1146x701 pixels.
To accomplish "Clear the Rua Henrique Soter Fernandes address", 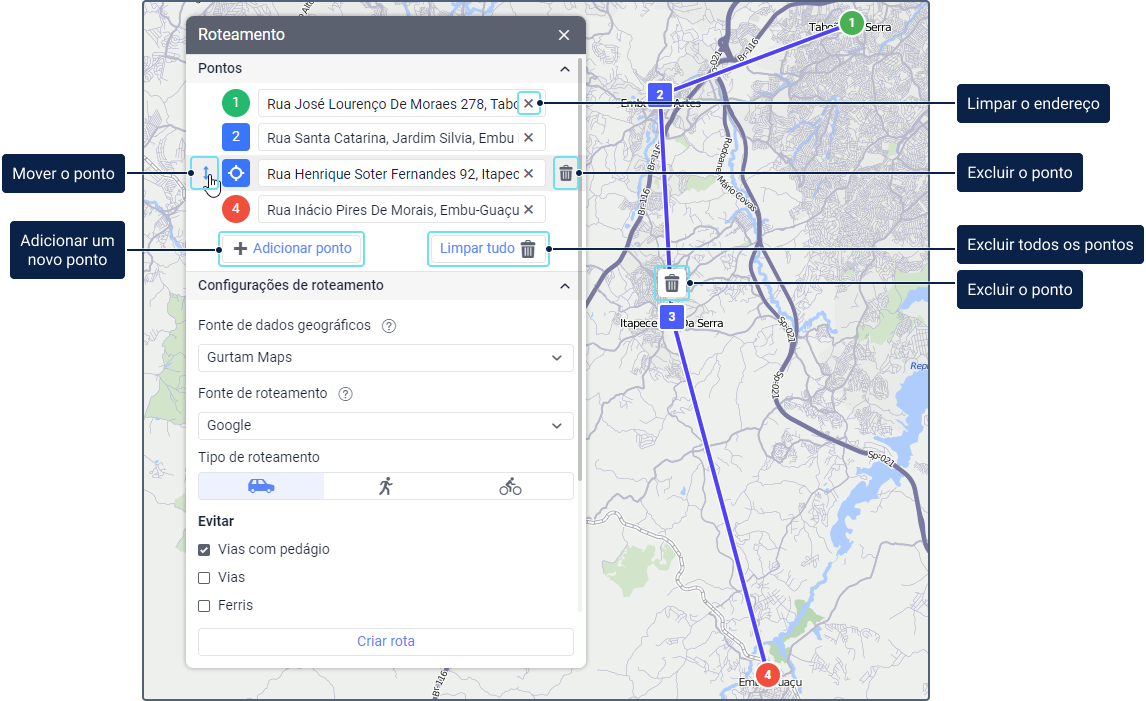I will click(528, 173).
